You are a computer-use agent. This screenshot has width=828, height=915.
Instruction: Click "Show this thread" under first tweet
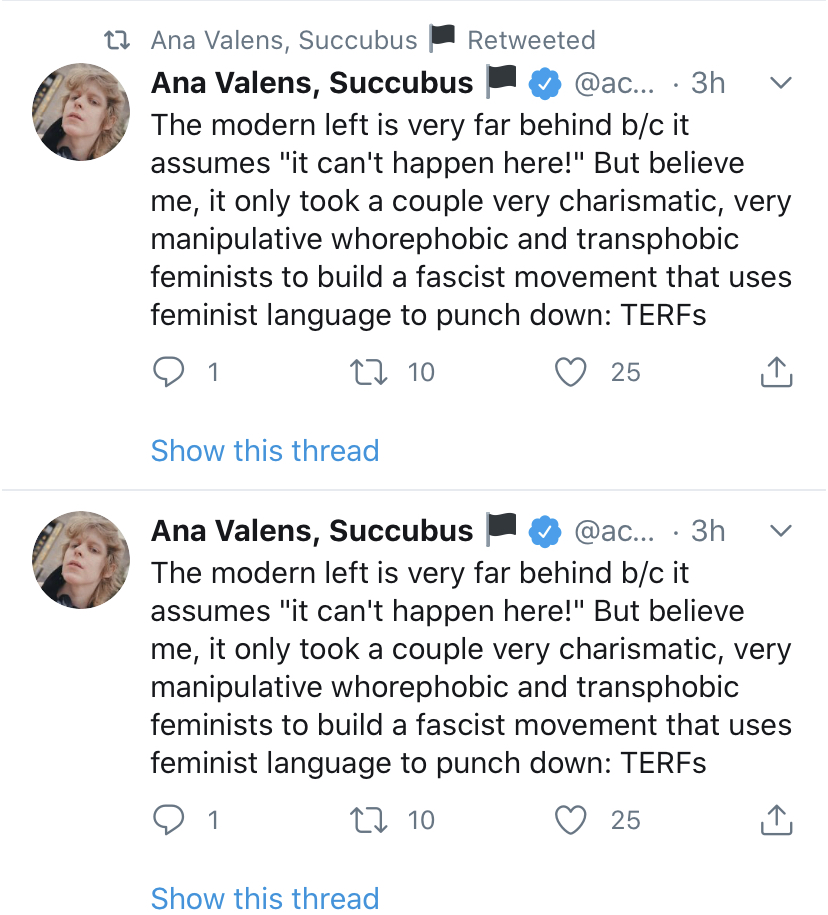point(265,450)
